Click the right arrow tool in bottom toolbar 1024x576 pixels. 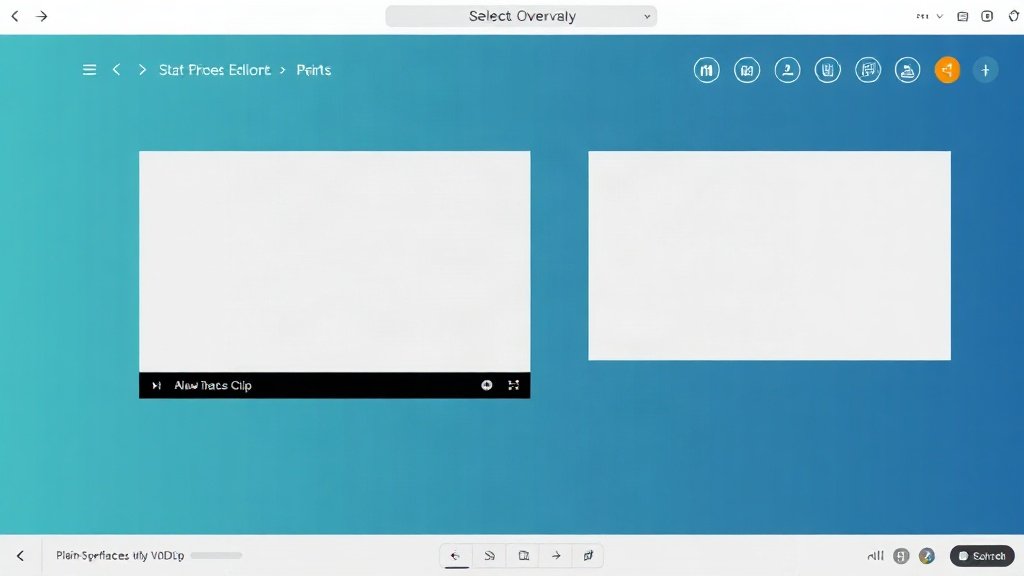click(556, 556)
